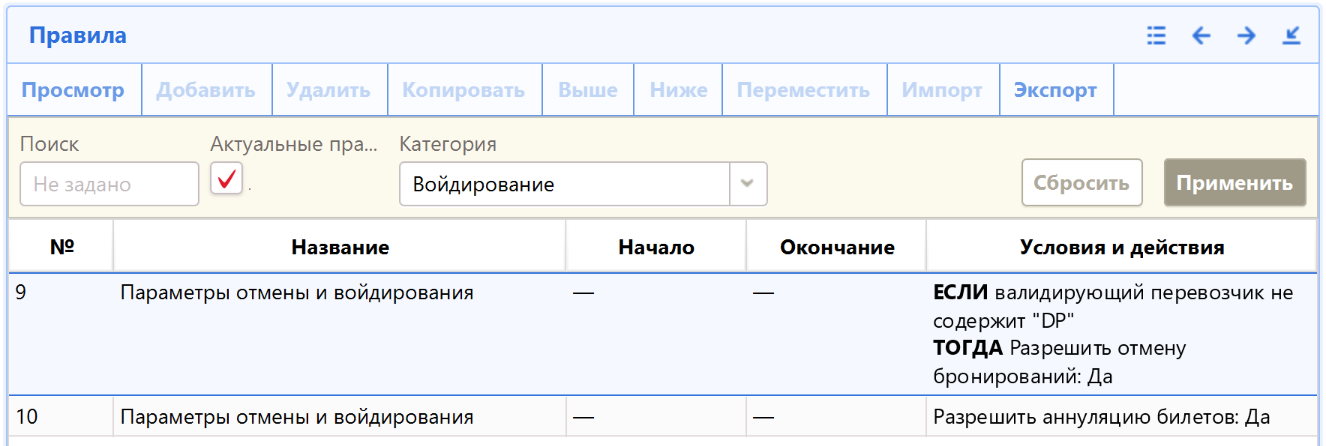Image resolution: width=1326 pixels, height=446 pixels.
Task: Click the left arrow navigation icon
Action: [1201, 36]
